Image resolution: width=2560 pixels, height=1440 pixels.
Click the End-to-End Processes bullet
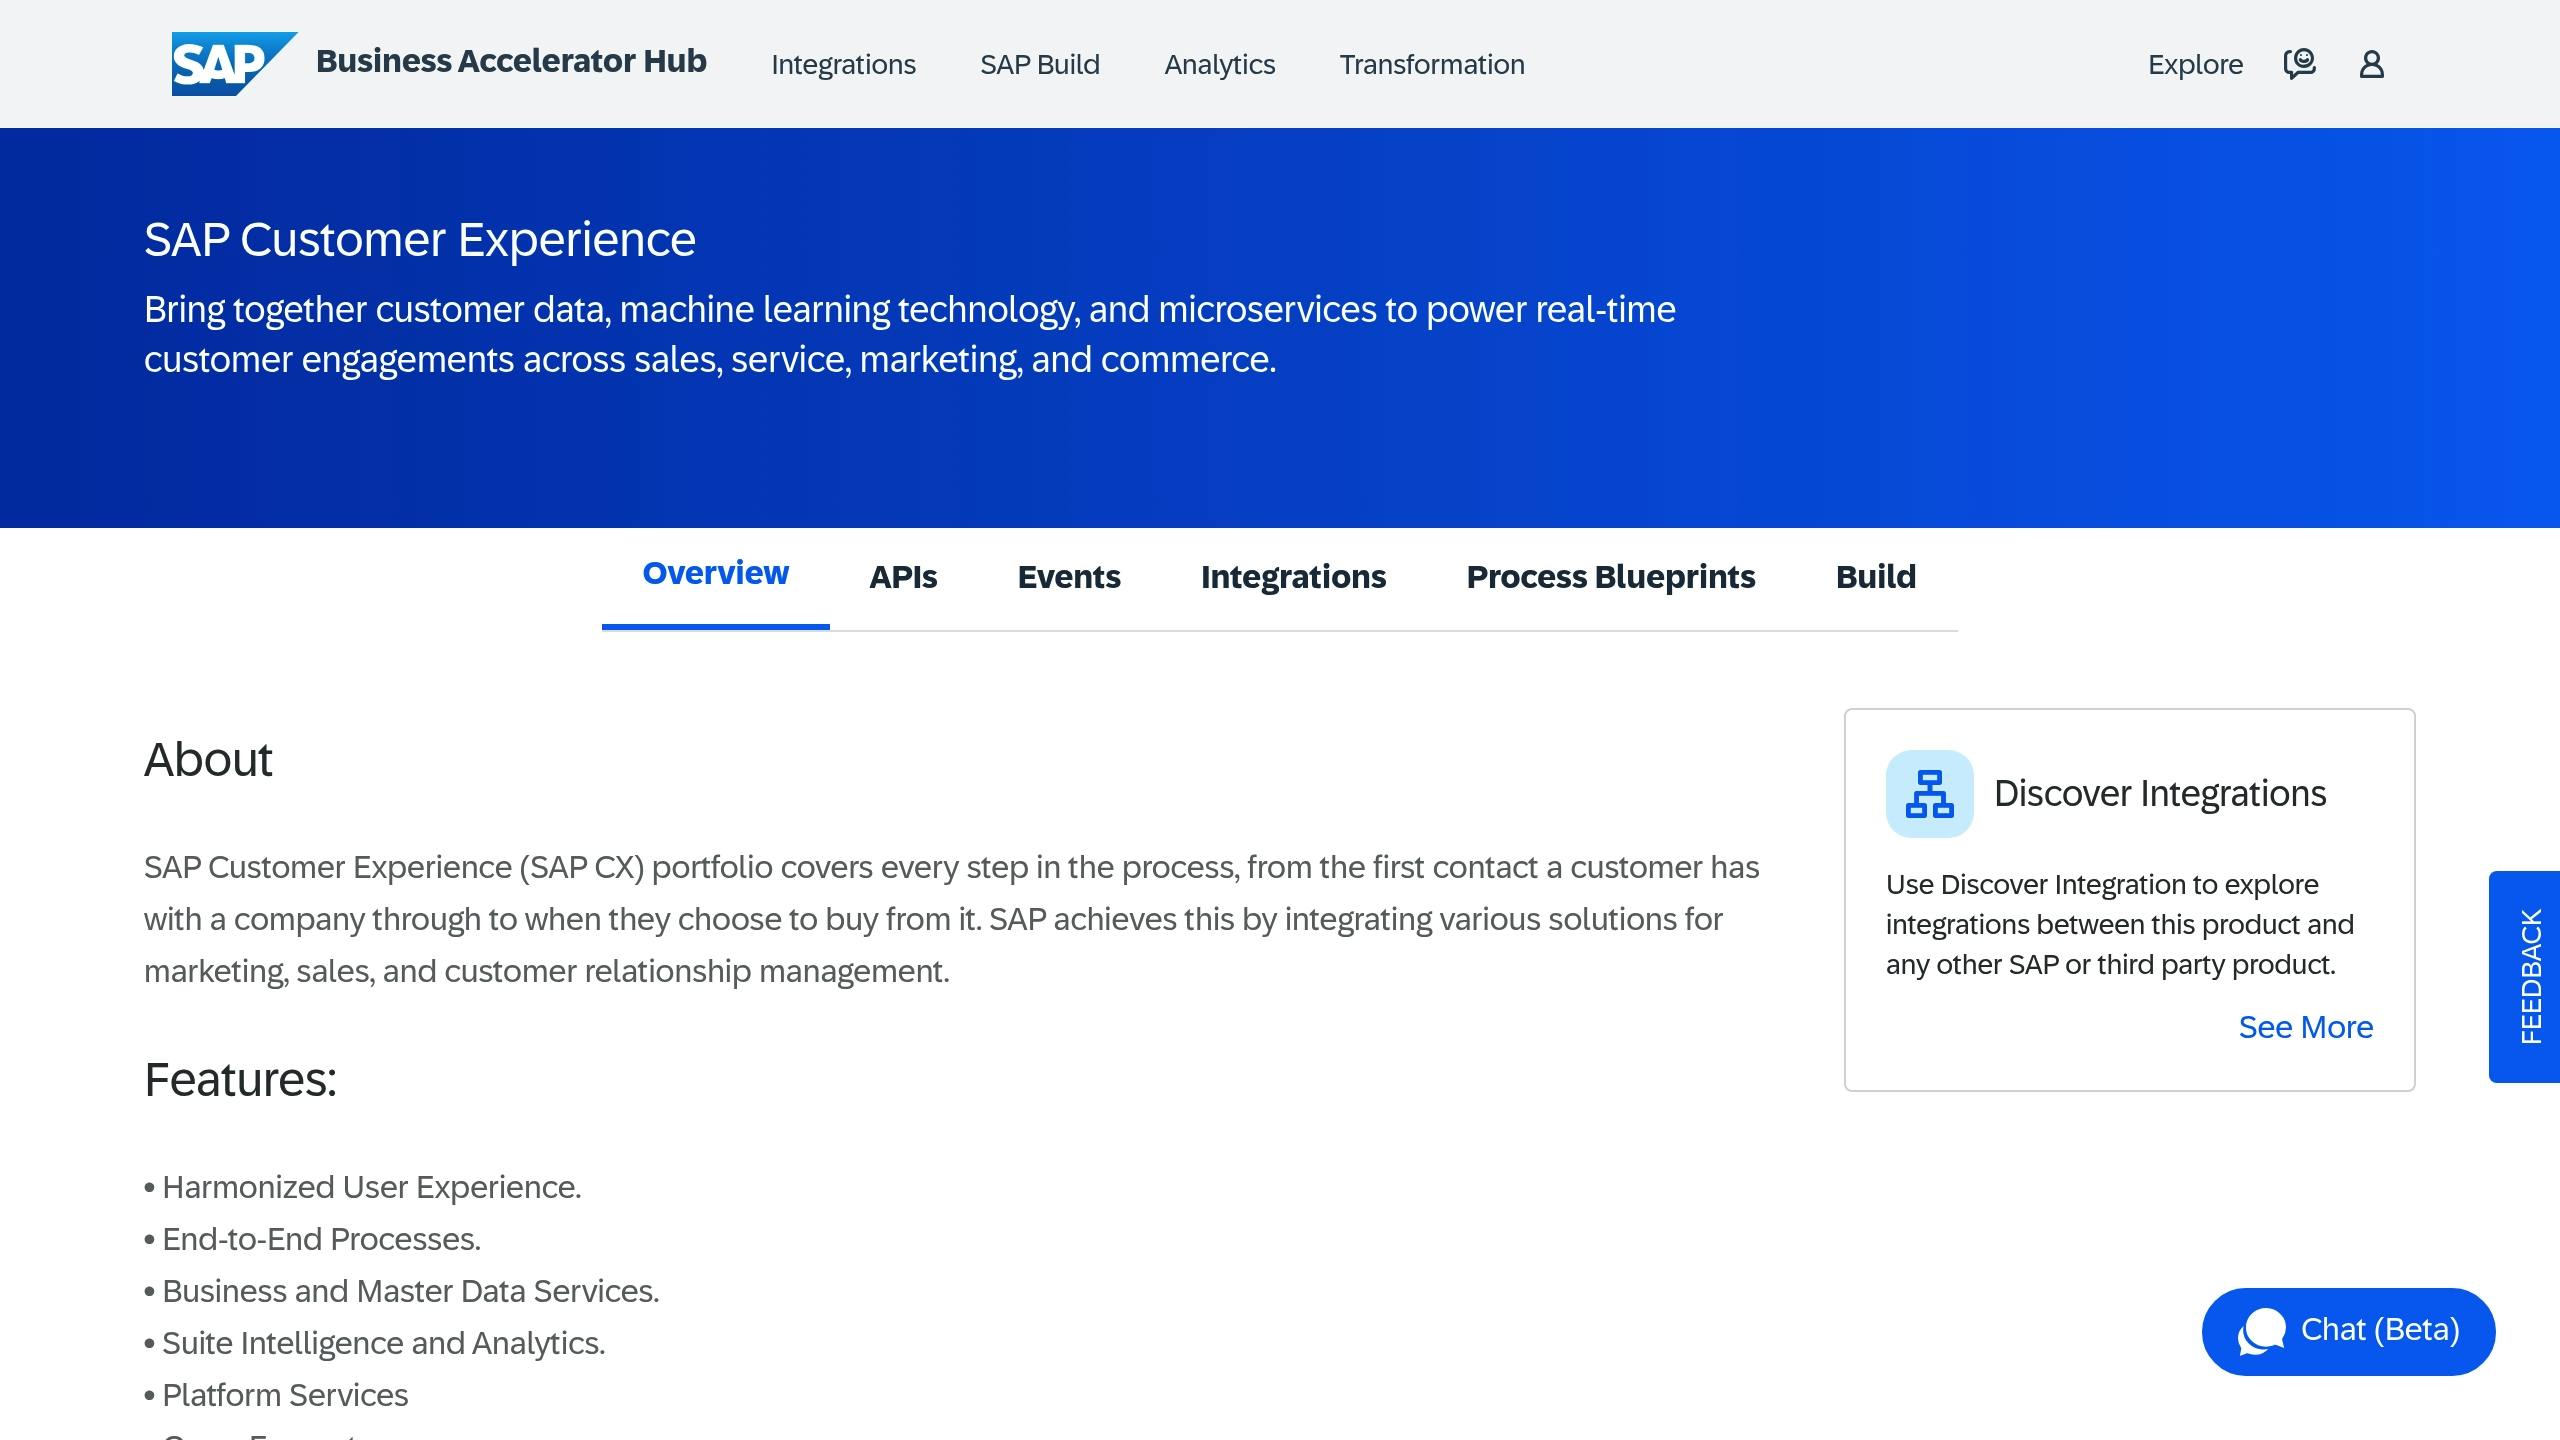tap(312, 1239)
